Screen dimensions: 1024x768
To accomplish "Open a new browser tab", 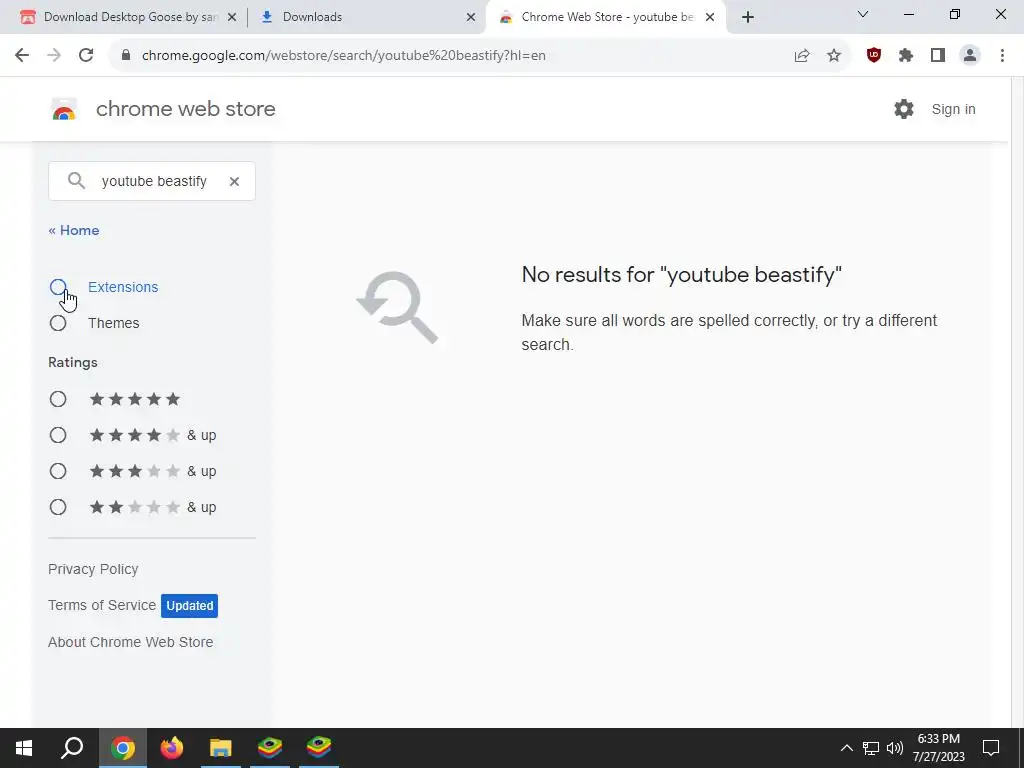I will pos(748,17).
